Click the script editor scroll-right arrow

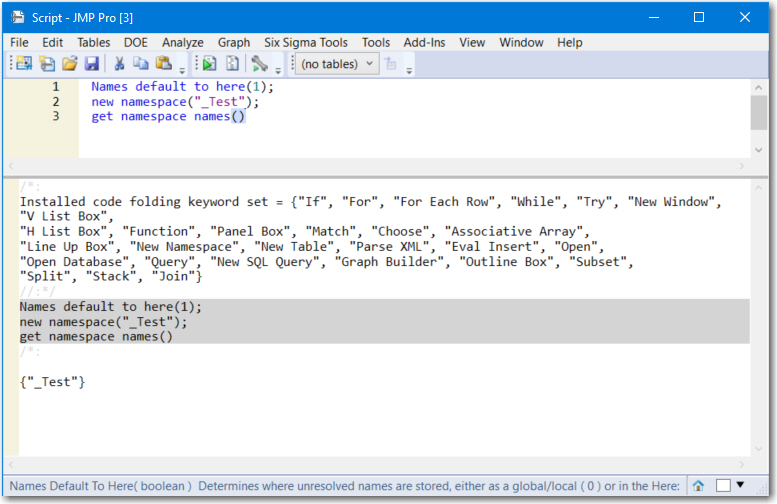[742, 166]
